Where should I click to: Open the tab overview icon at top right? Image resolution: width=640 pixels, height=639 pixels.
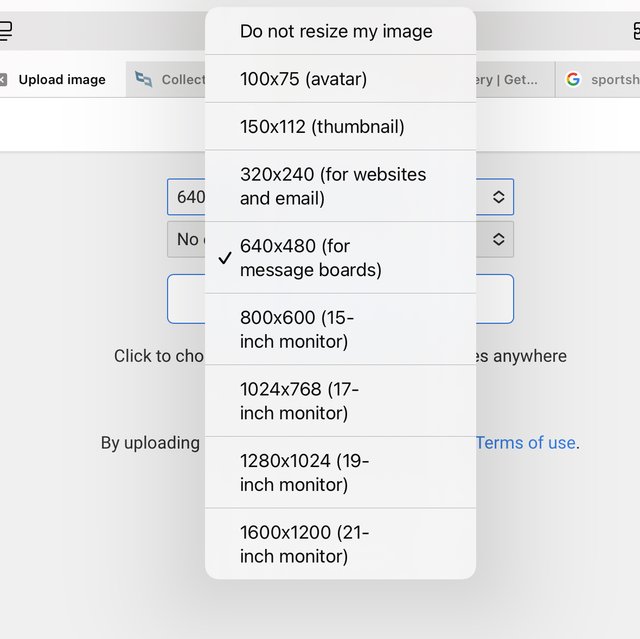pos(635,31)
